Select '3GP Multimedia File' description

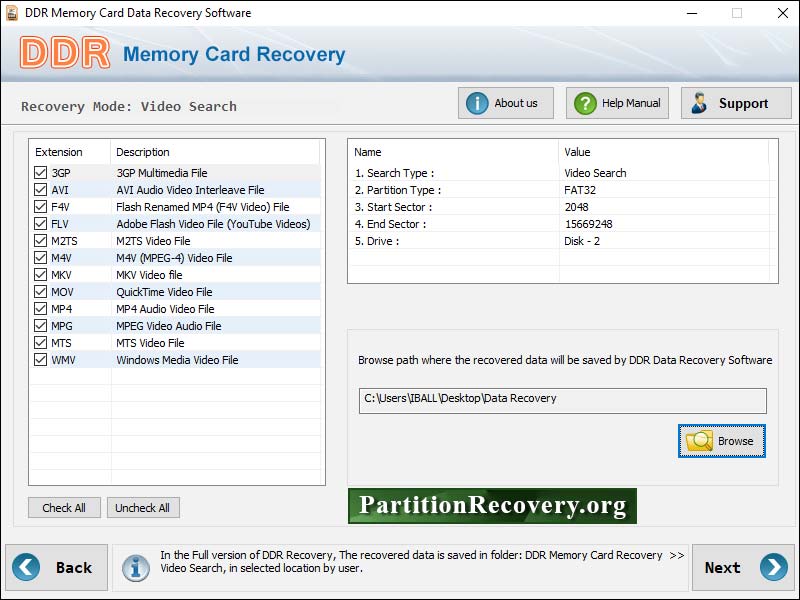click(x=162, y=173)
